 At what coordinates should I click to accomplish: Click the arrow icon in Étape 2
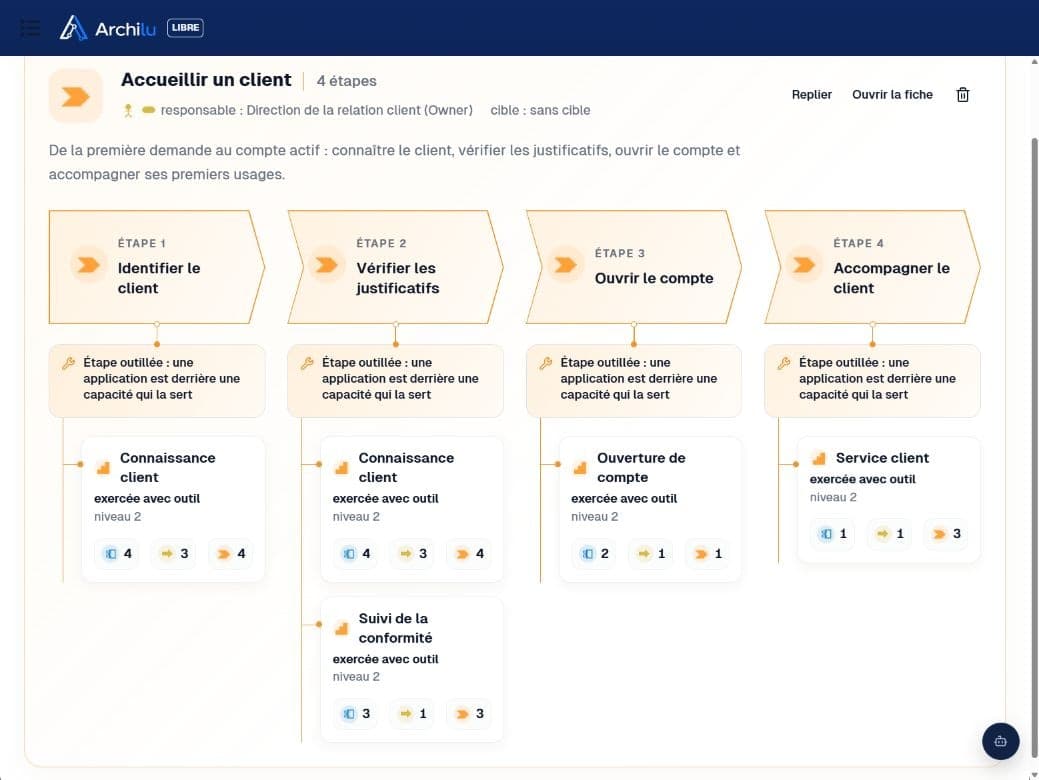(x=327, y=265)
